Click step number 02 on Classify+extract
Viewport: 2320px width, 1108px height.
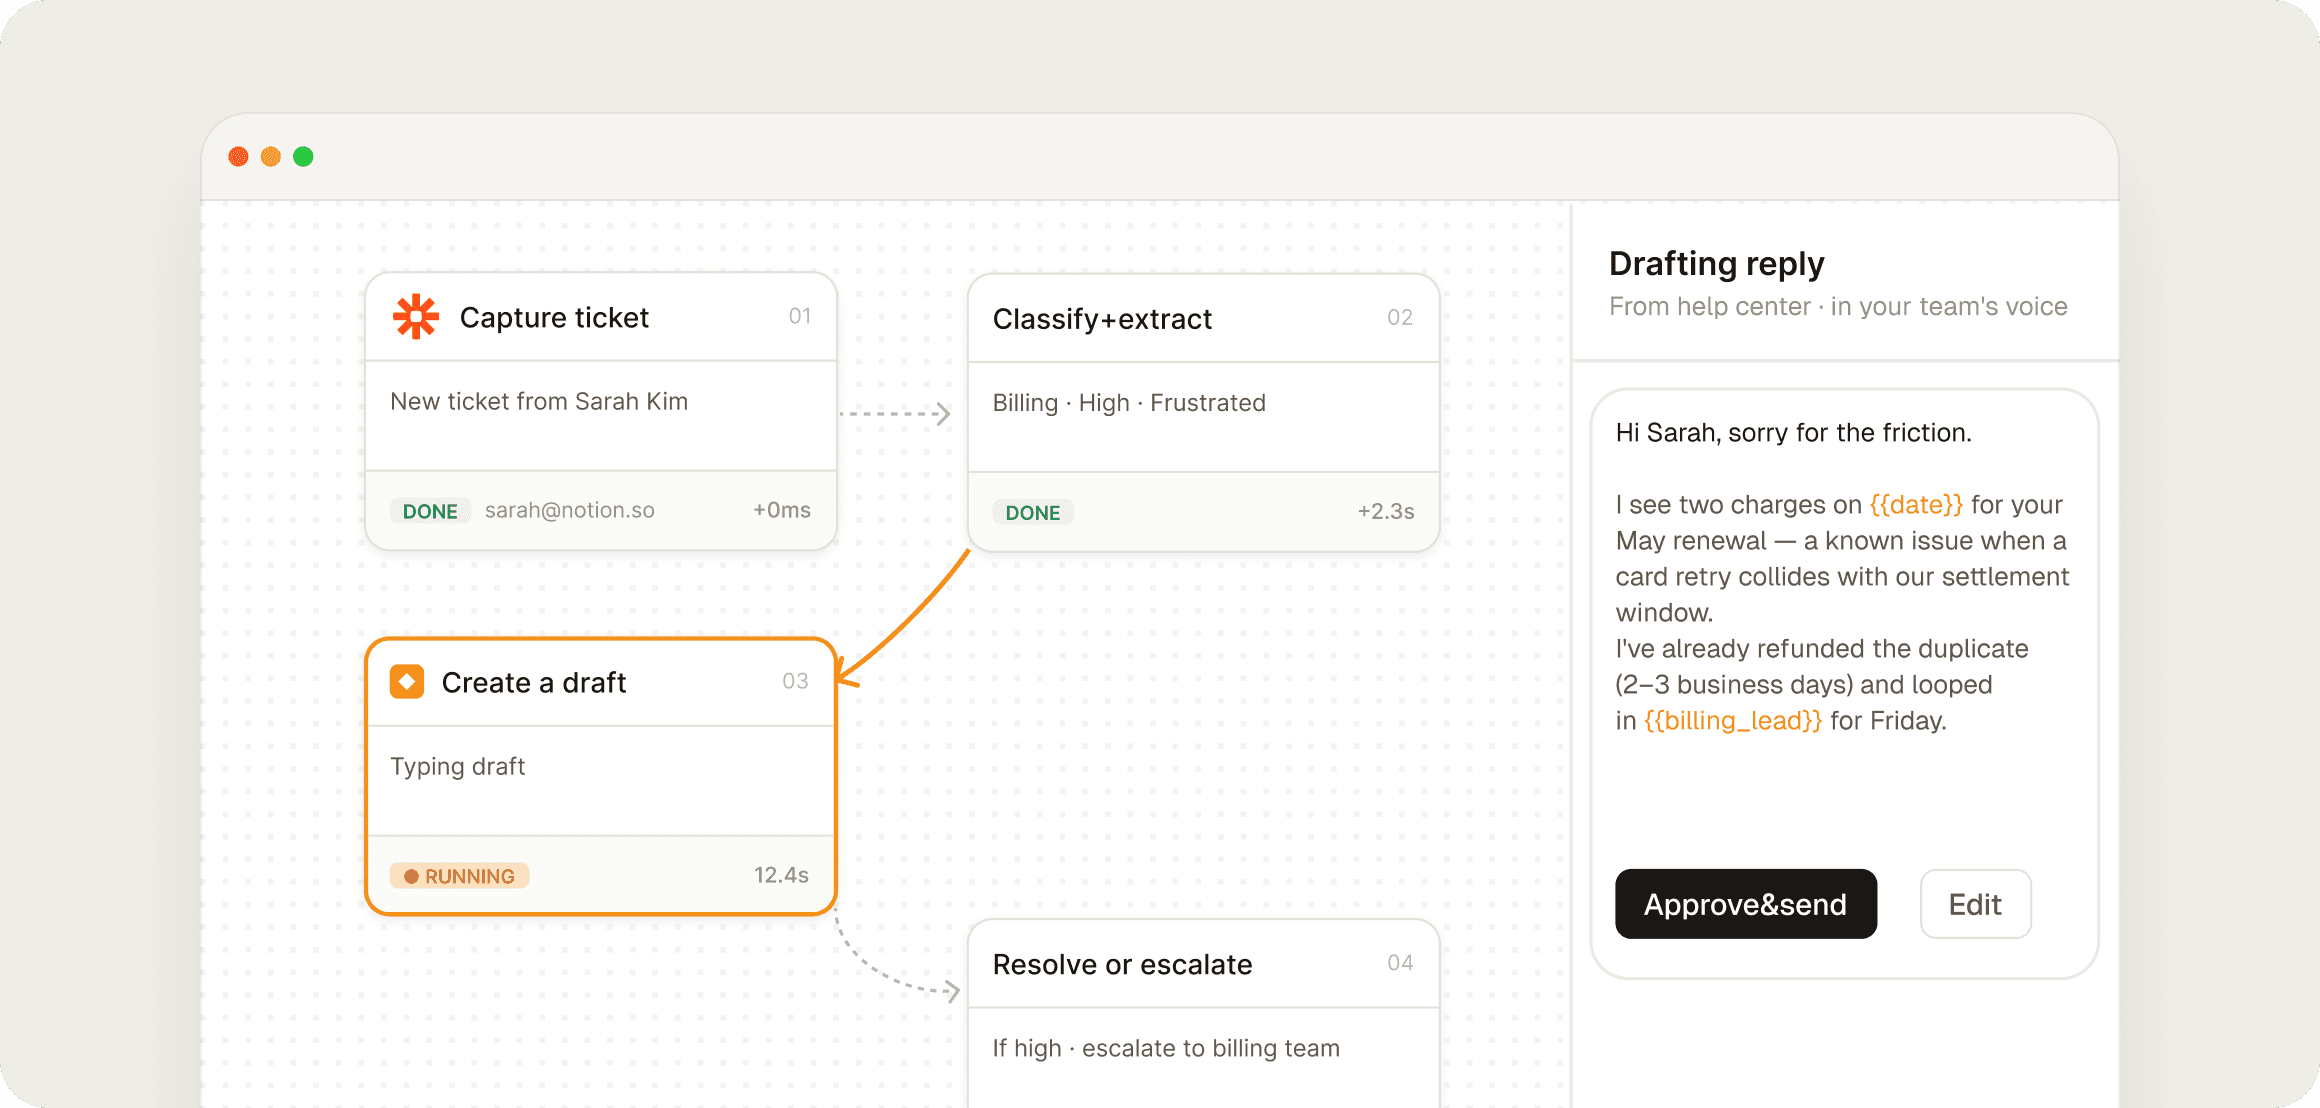tap(1400, 318)
